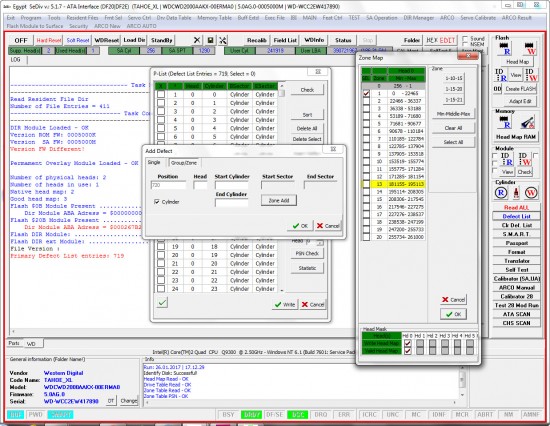
Task: Click the Cylinder write (W) circle icon
Action: click(531, 193)
